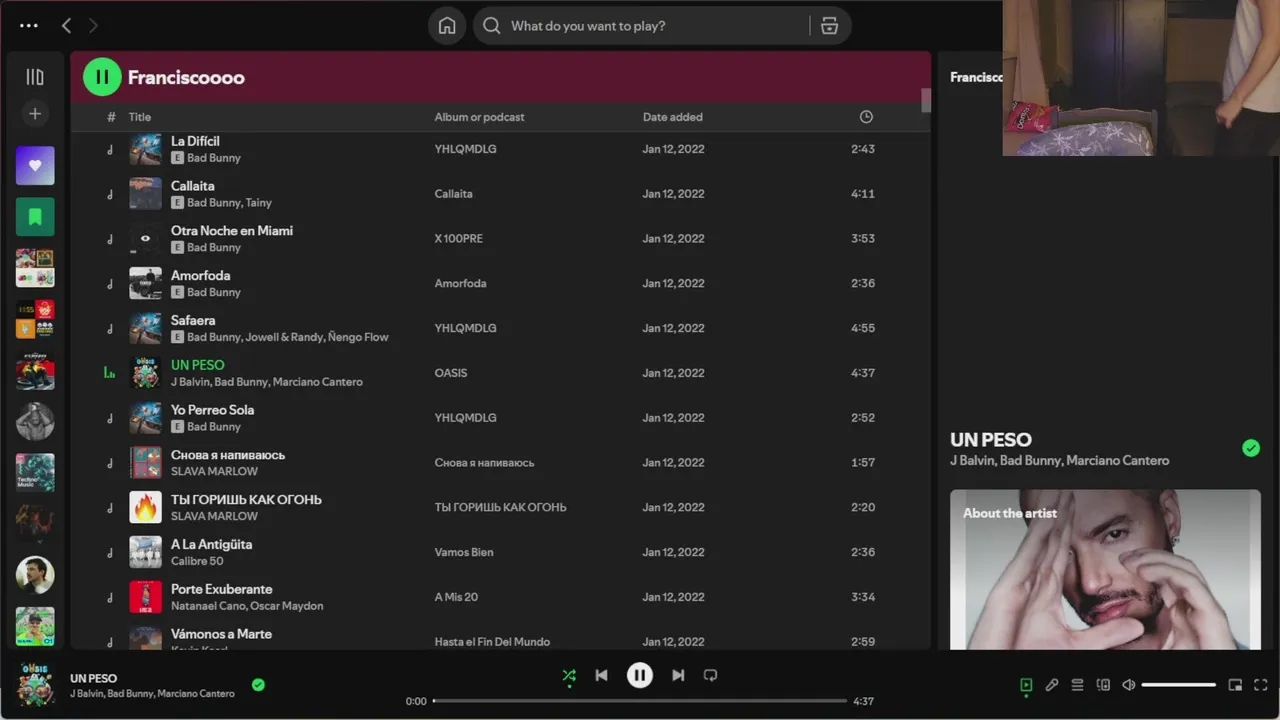Open A Mis 20 album link

coord(456,597)
